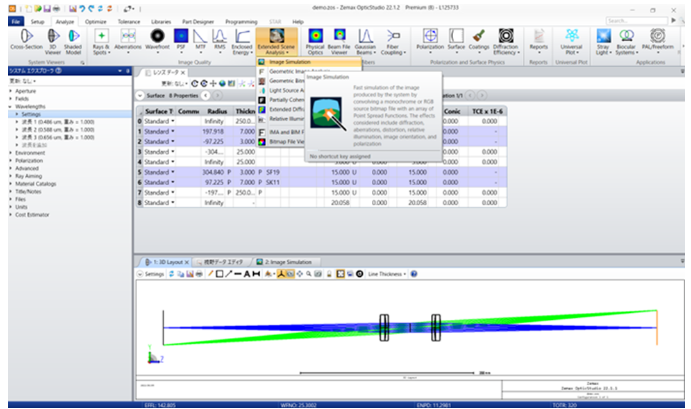Screen dimensions: 691x409
Task: Switch to the Setup ribbon tab
Action: click(37, 21)
